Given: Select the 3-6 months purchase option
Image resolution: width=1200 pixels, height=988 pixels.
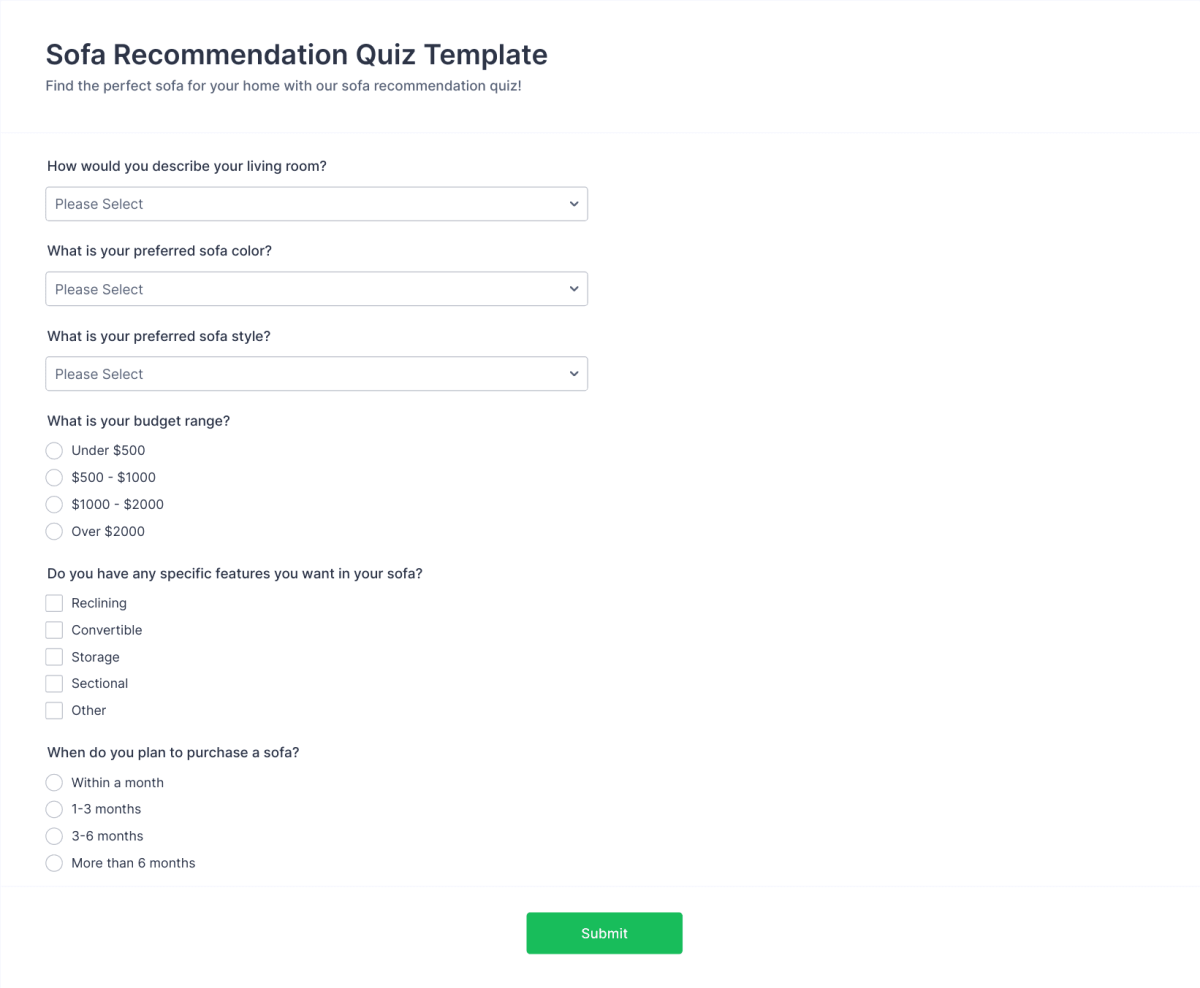Looking at the screenshot, I should [x=54, y=836].
